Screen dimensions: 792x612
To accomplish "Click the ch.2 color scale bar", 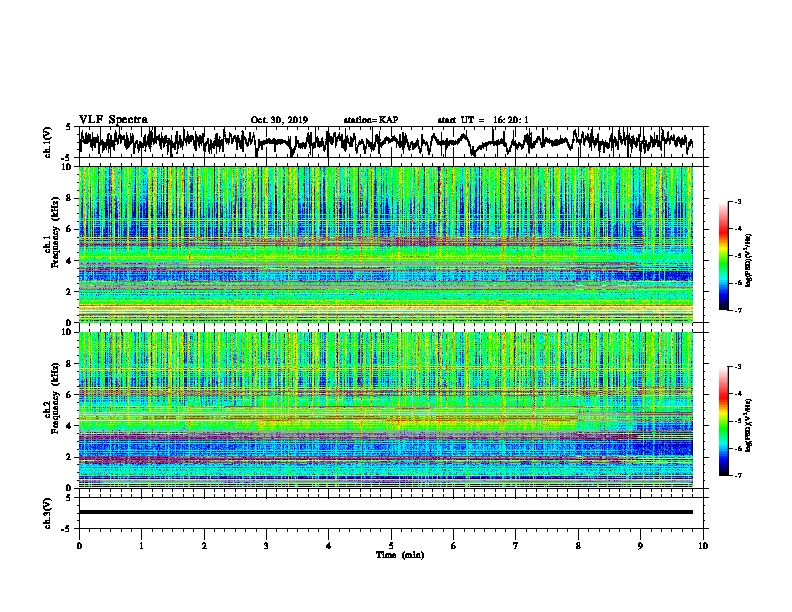I will click(x=724, y=421).
